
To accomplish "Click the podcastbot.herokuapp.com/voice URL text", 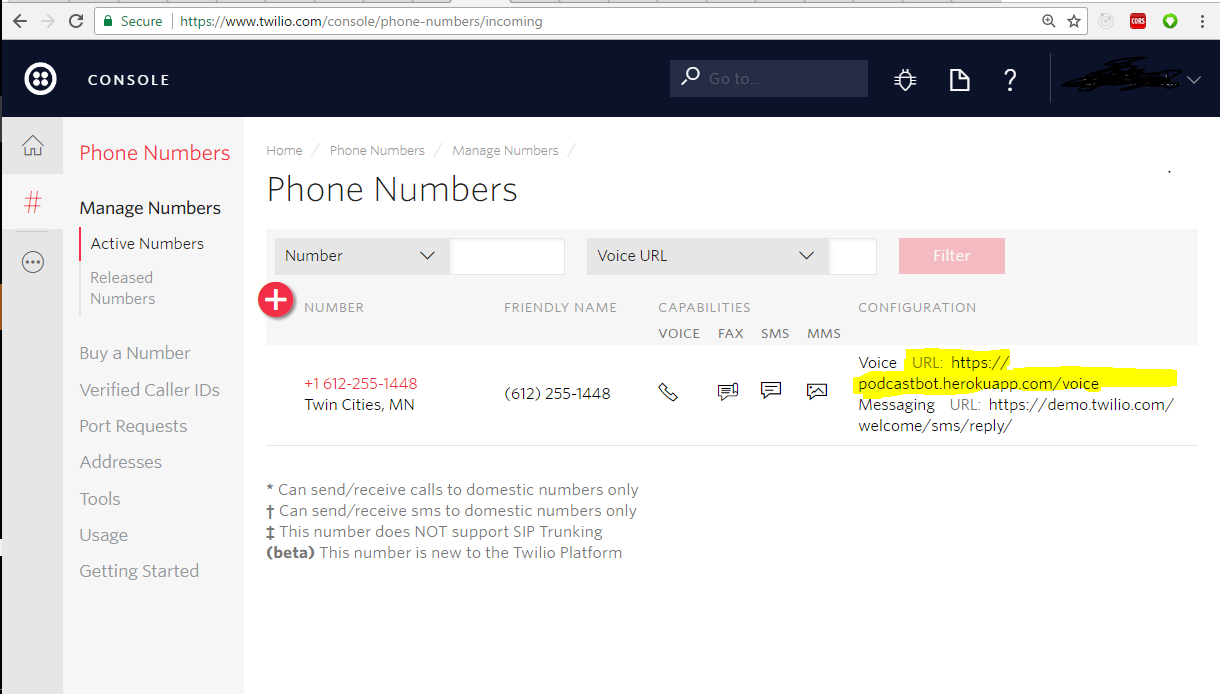I will click(978, 384).
